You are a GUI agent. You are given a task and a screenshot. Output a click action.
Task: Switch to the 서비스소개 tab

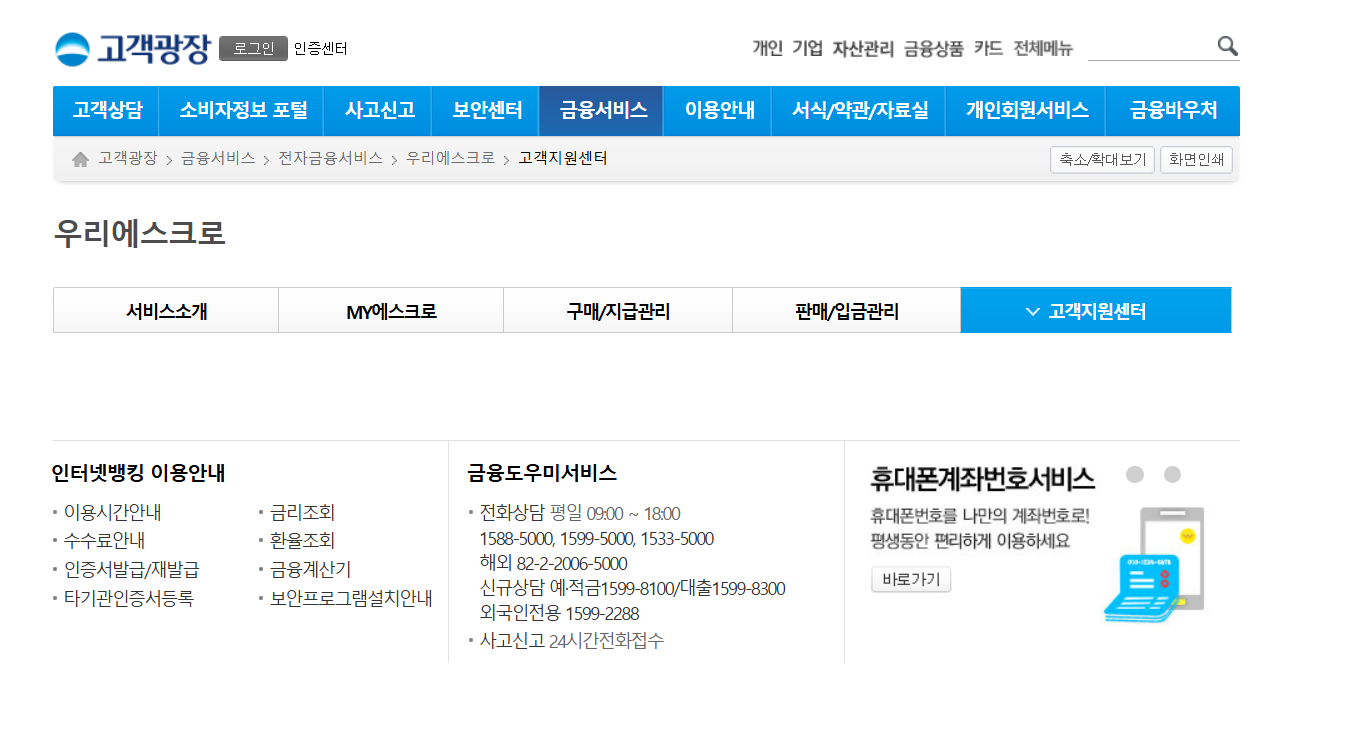(x=166, y=311)
